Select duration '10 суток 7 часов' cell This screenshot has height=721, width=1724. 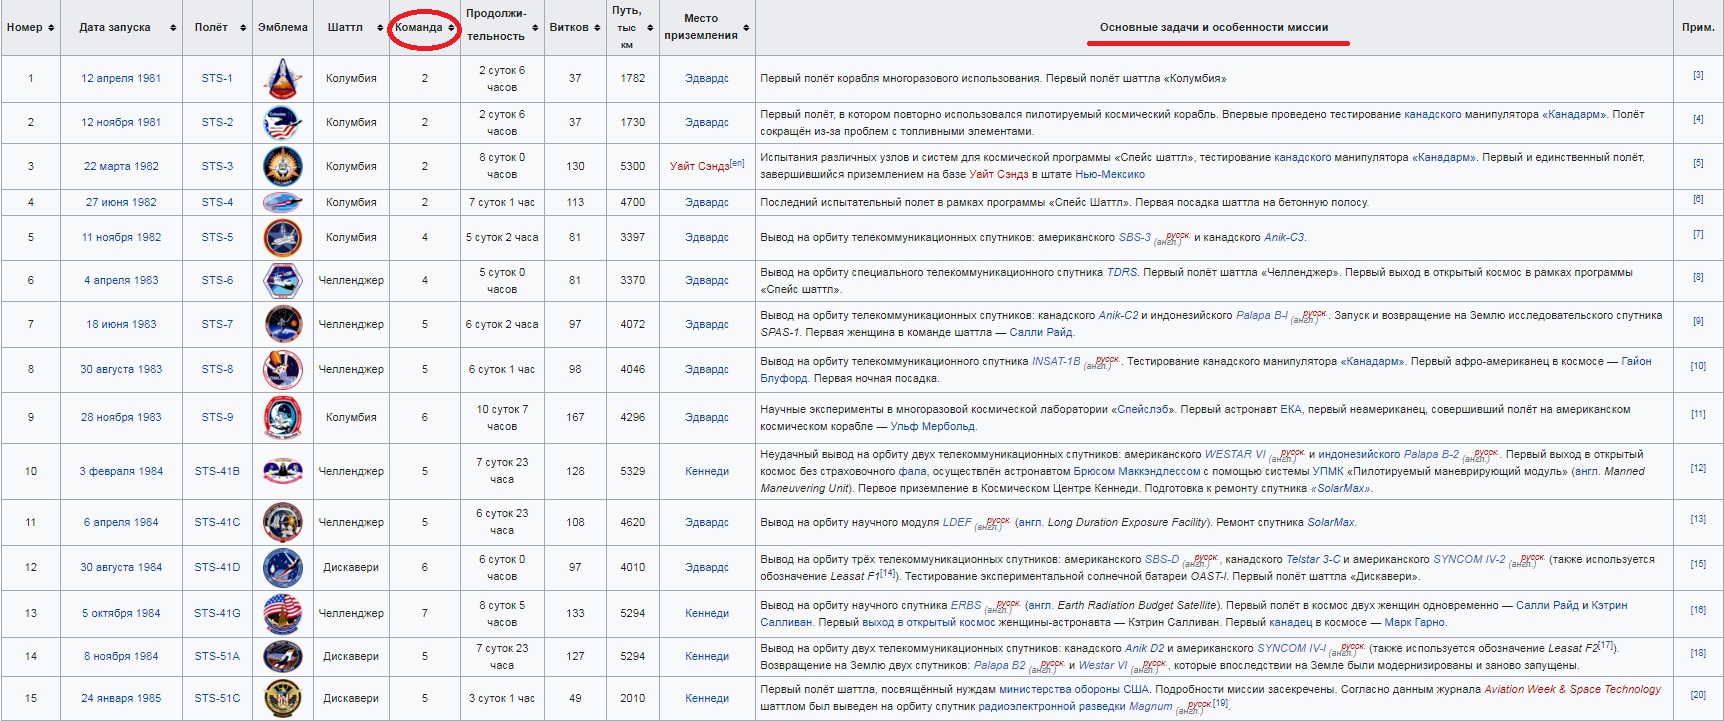click(502, 417)
